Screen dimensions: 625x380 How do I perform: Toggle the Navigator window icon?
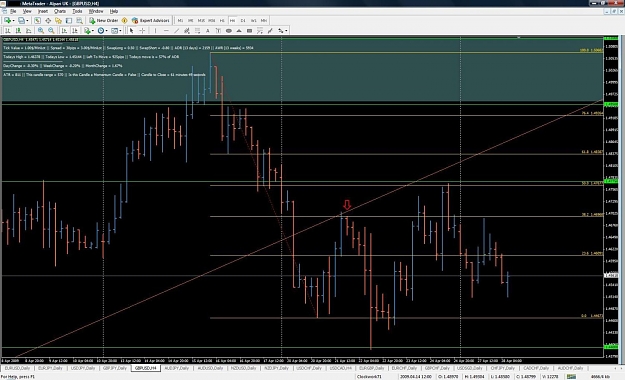[x=59, y=20]
